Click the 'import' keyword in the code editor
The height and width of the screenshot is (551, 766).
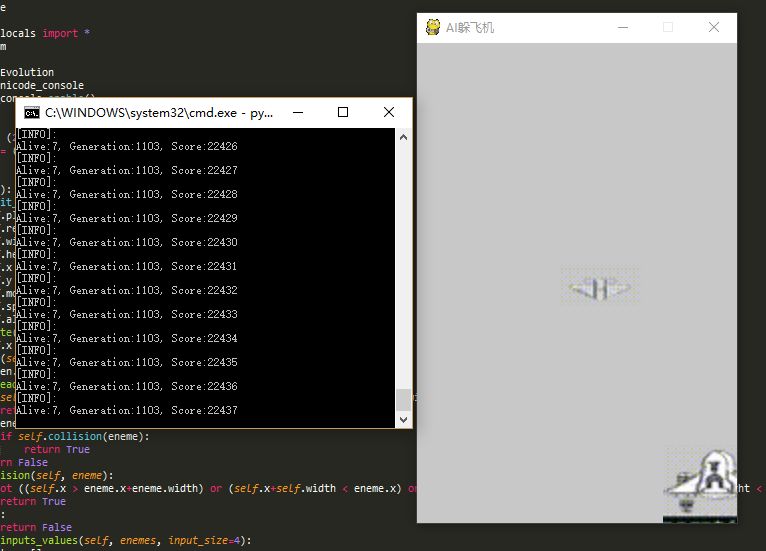[x=60, y=33]
